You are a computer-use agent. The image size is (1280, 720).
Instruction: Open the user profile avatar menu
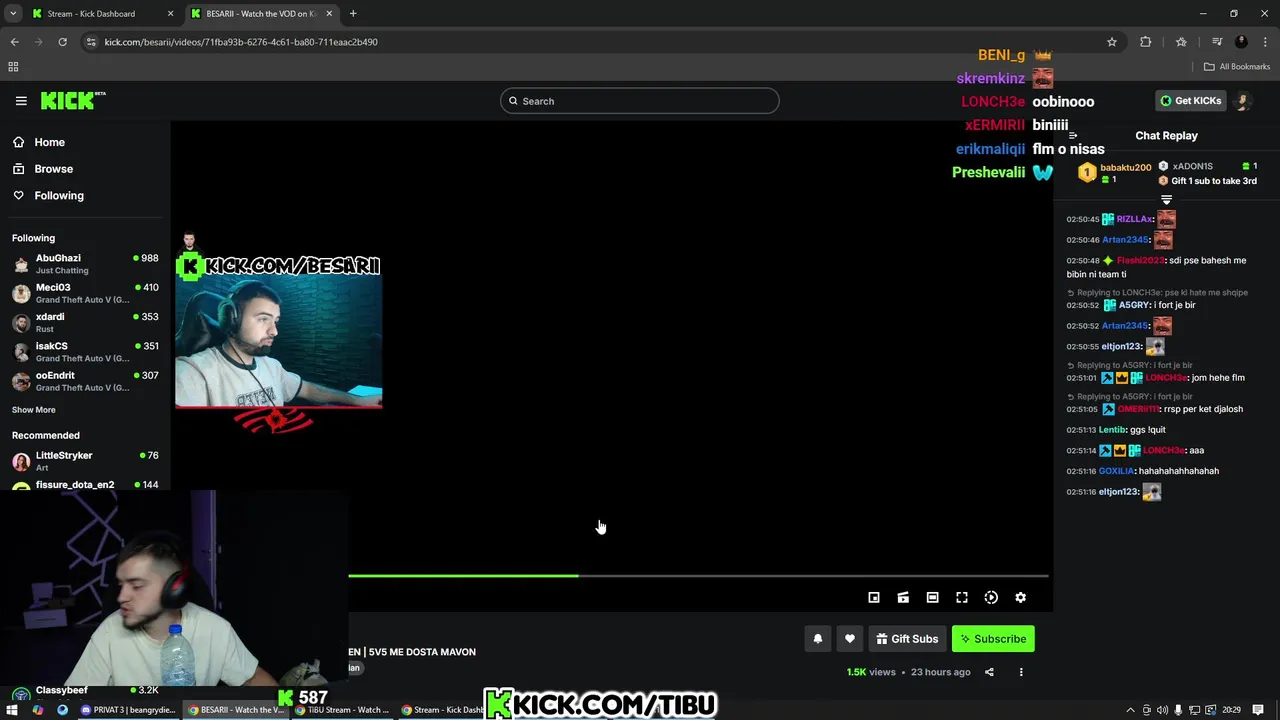1244,101
